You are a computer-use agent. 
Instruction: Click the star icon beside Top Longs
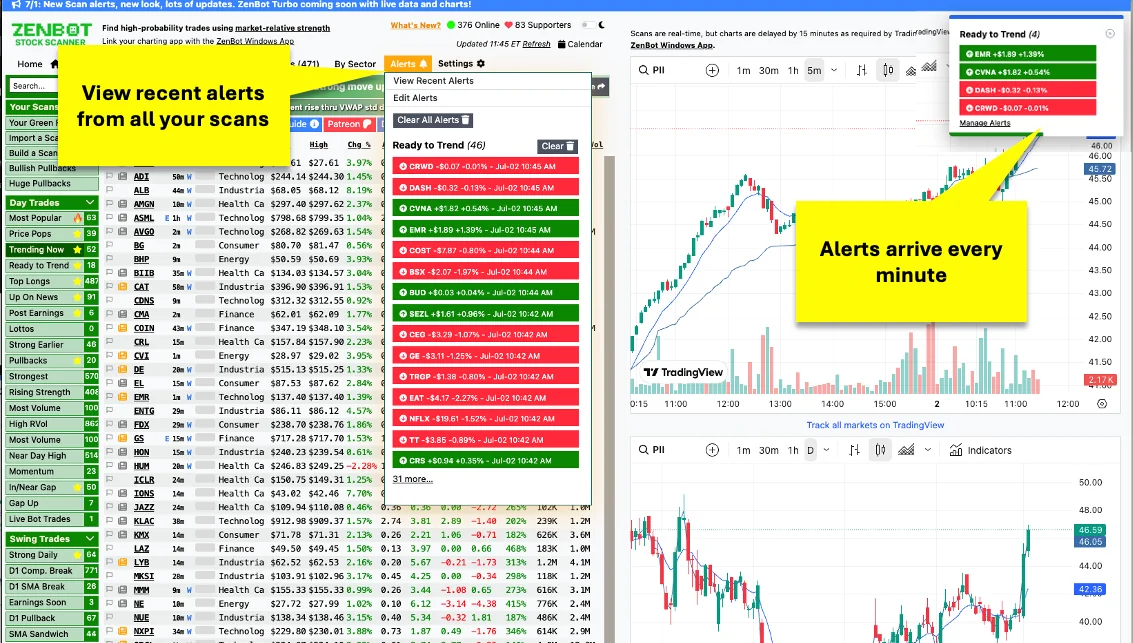77,282
